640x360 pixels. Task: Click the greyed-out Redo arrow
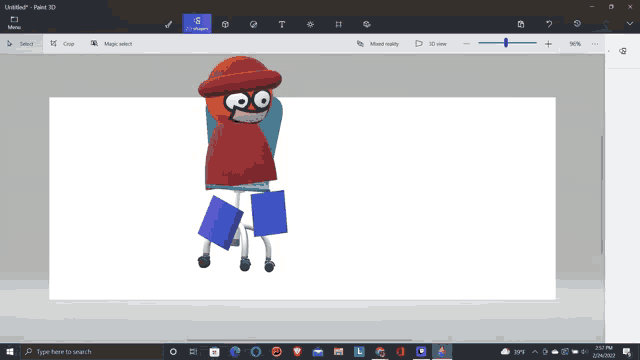(606, 24)
